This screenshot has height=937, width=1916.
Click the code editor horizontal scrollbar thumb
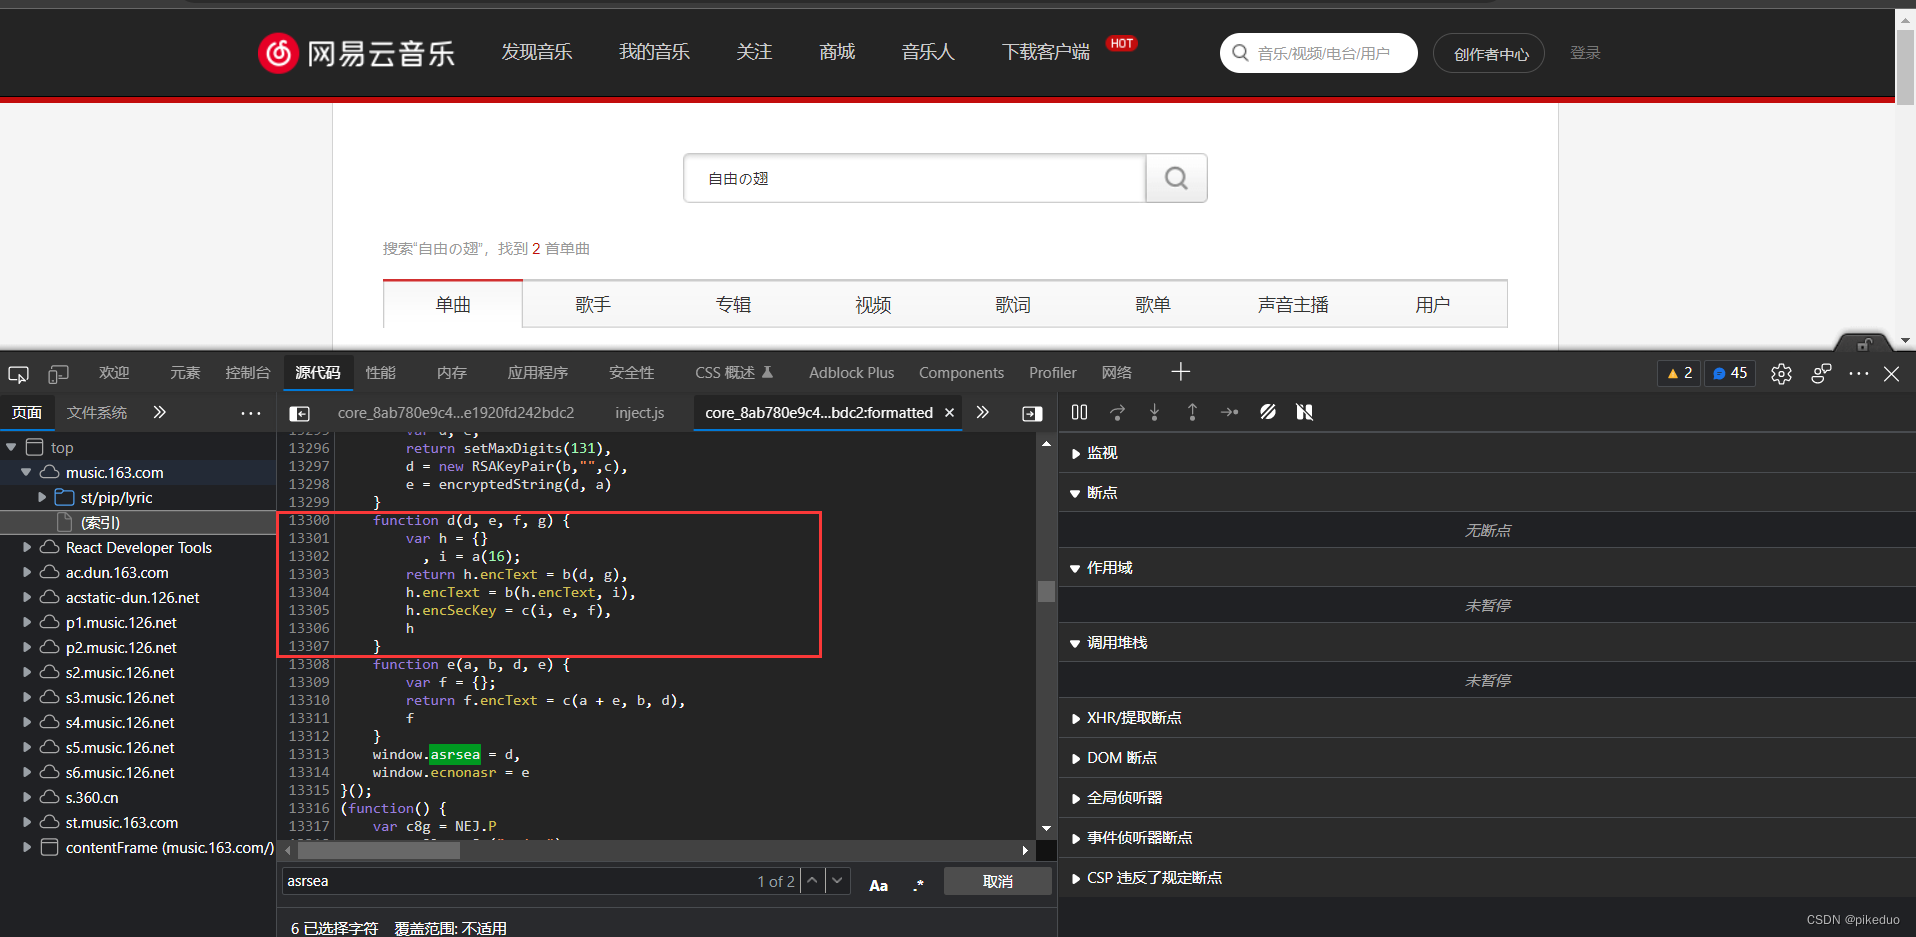click(x=380, y=850)
